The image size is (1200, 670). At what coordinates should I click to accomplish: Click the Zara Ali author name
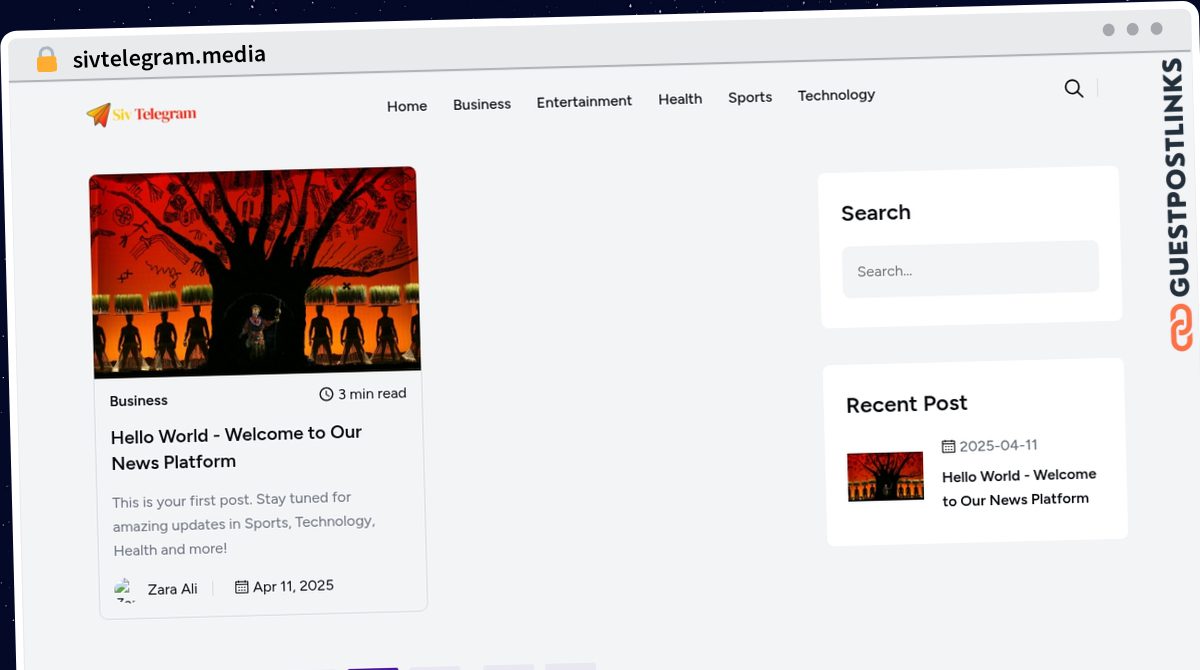[172, 589]
